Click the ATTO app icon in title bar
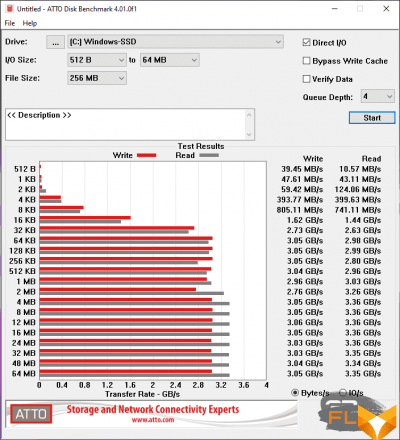 tap(9, 9)
